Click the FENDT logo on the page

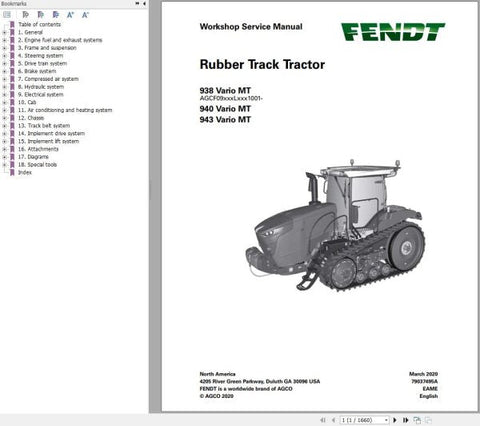393,32
